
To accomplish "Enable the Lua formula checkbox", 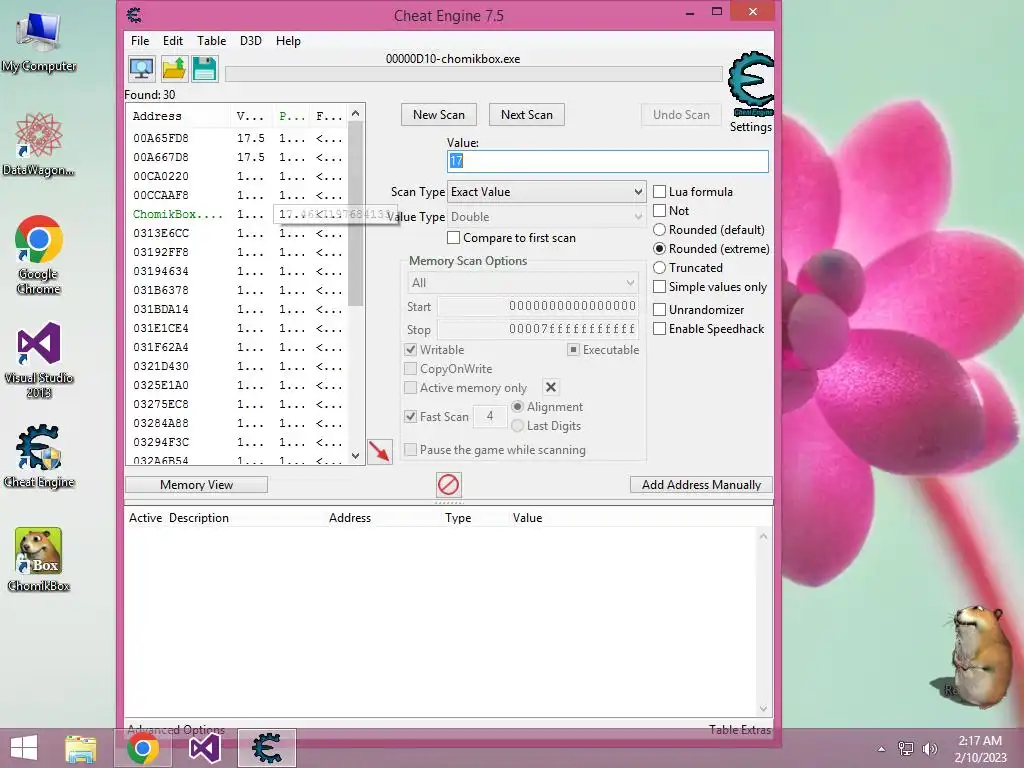I will coord(660,191).
